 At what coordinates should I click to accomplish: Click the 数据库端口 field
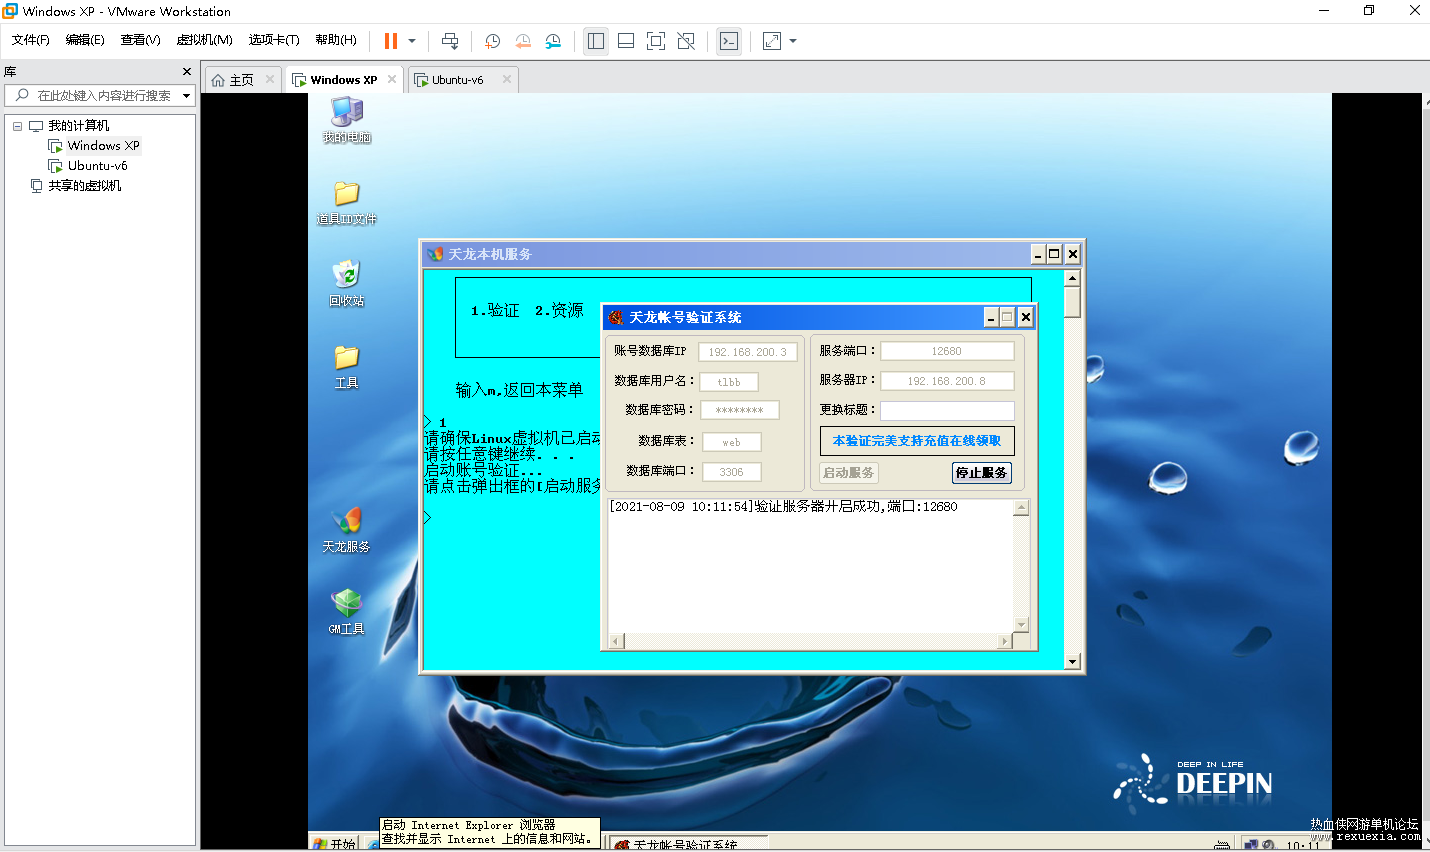point(732,472)
